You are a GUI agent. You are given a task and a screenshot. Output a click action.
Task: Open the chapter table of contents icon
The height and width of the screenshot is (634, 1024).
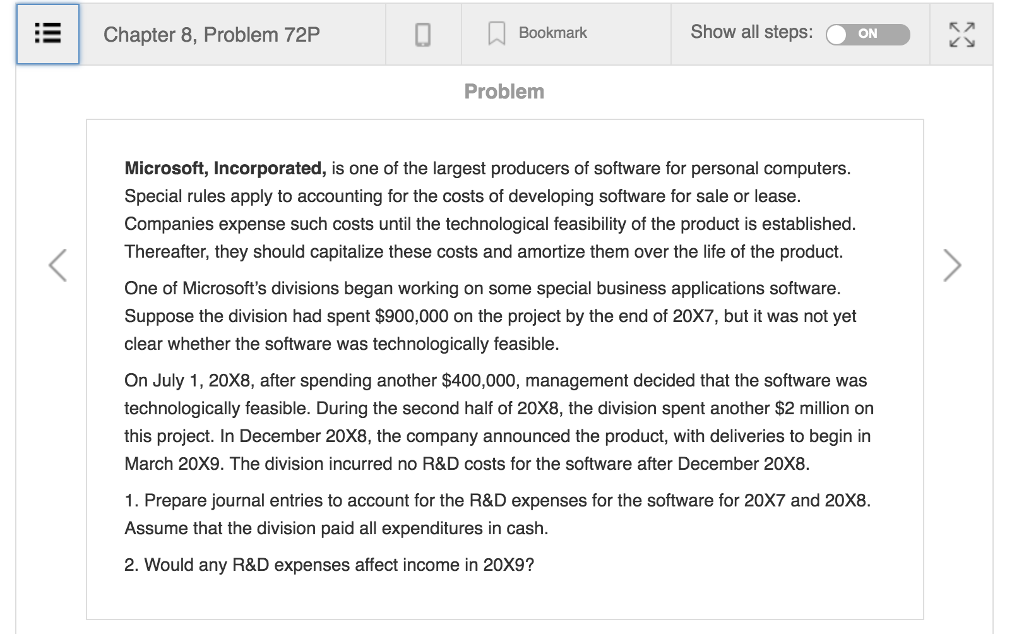(47, 33)
